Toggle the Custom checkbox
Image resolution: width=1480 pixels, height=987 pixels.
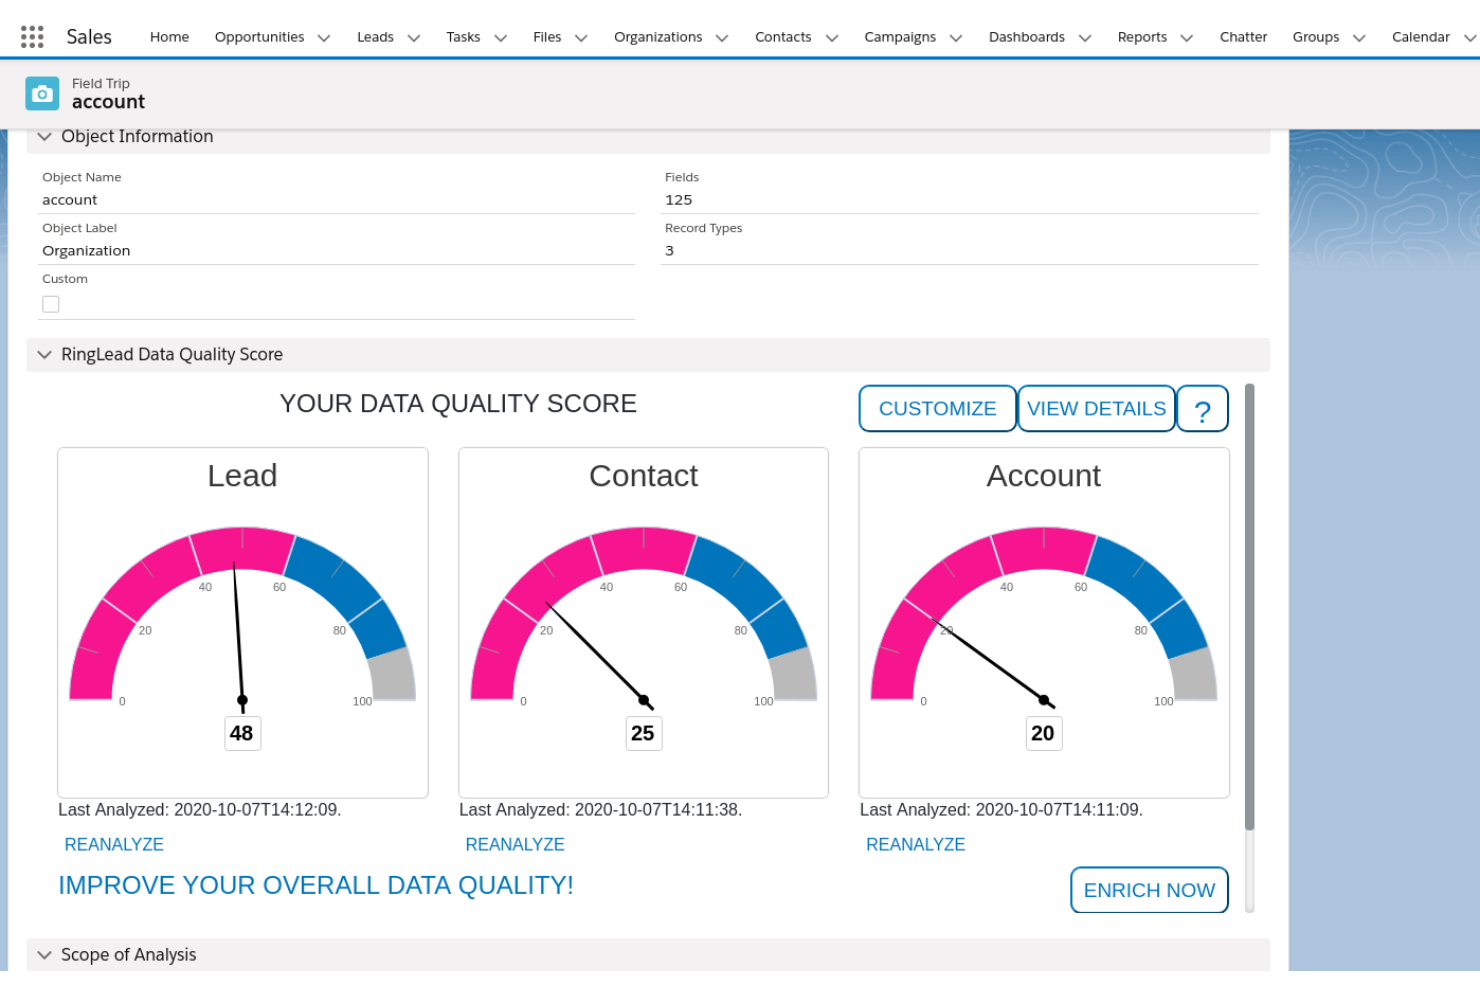[x=51, y=303]
